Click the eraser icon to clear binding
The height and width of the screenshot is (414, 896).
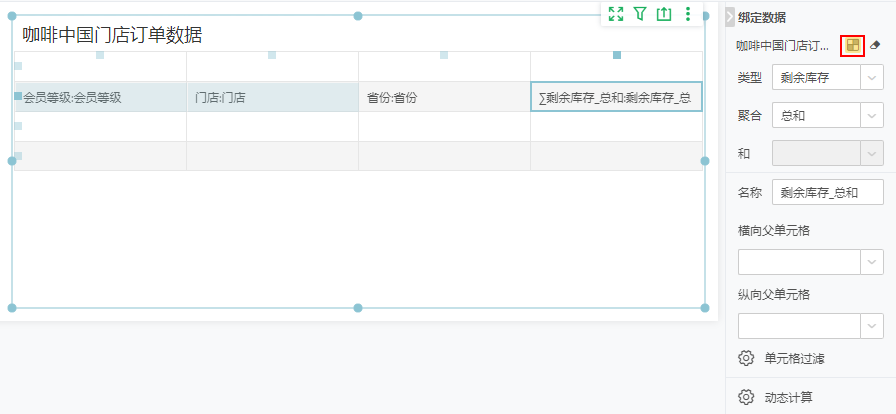pos(876,46)
